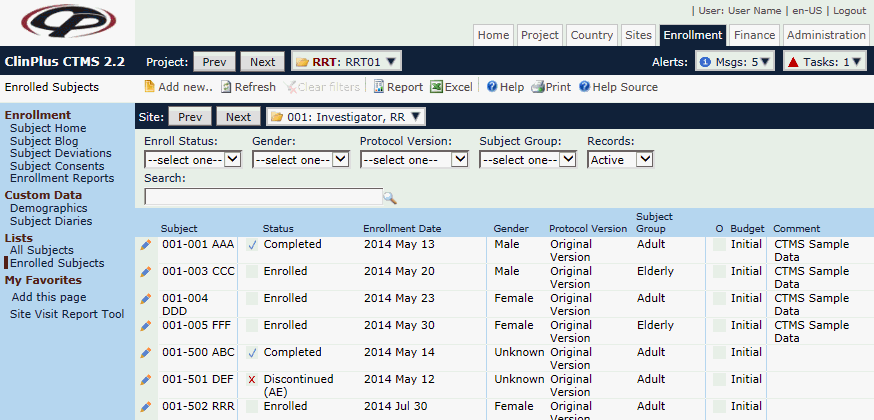Export list using Excel icon
The width and height of the screenshot is (874, 420).
click(x=436, y=87)
